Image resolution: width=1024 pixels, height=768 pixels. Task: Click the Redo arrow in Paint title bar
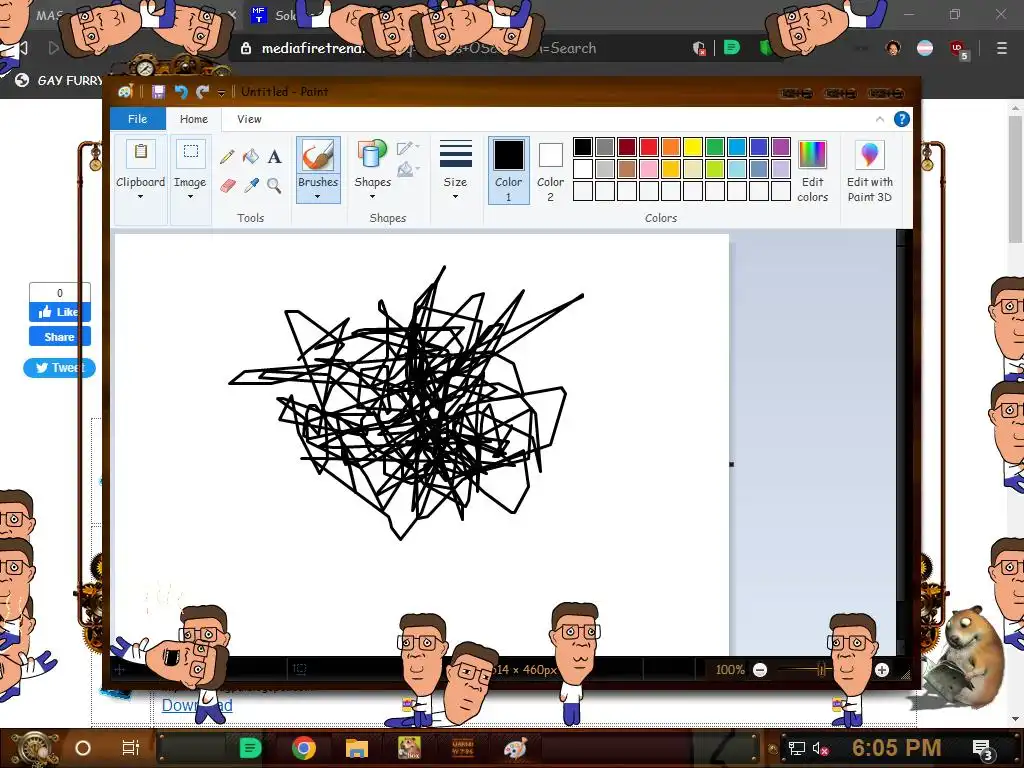tap(202, 92)
